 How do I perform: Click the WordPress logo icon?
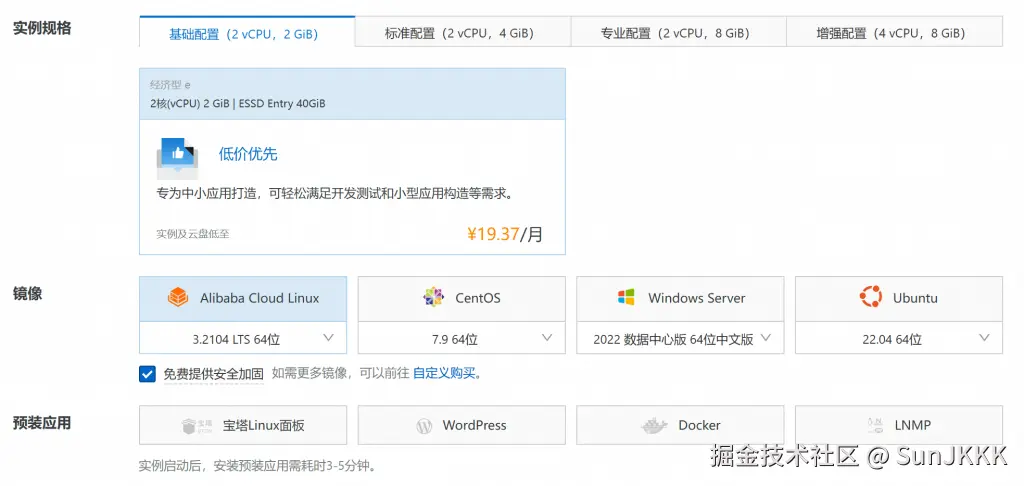424,426
